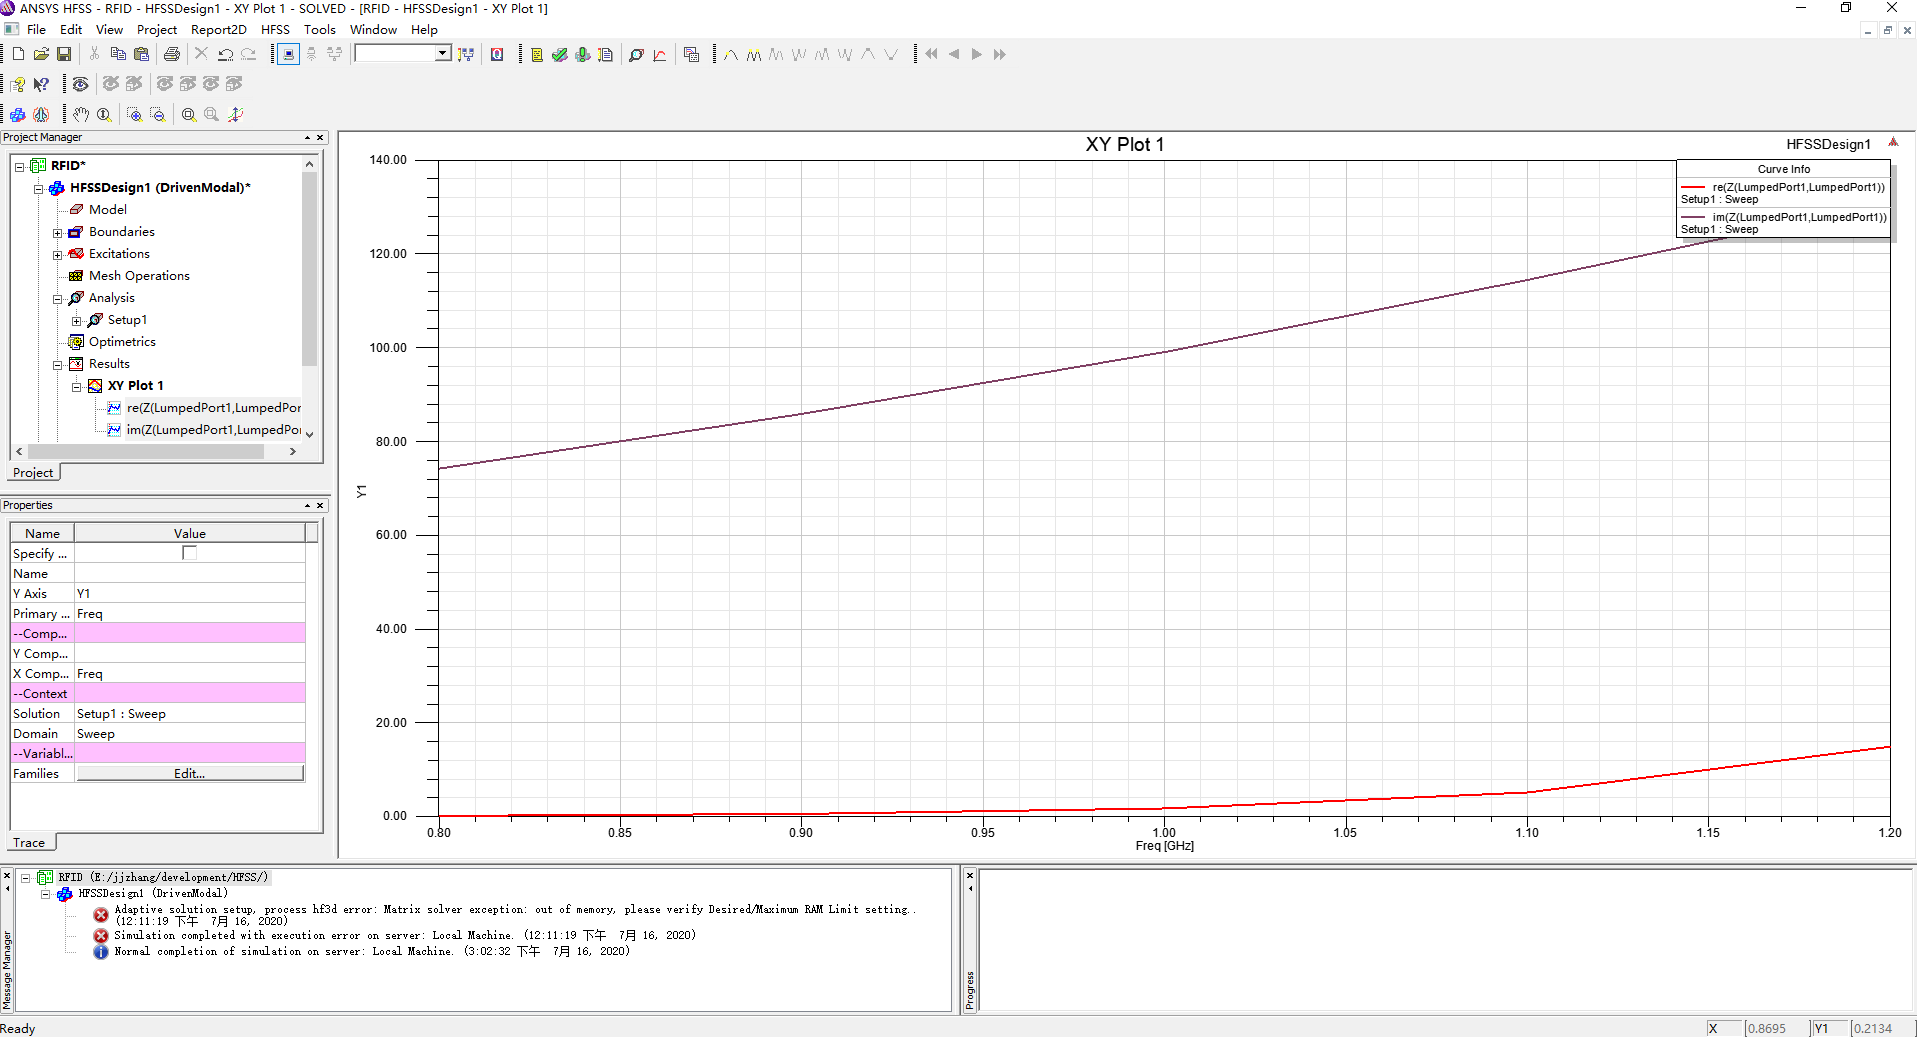Close the Properties panel
This screenshot has width=1917, height=1037.
[x=320, y=506]
